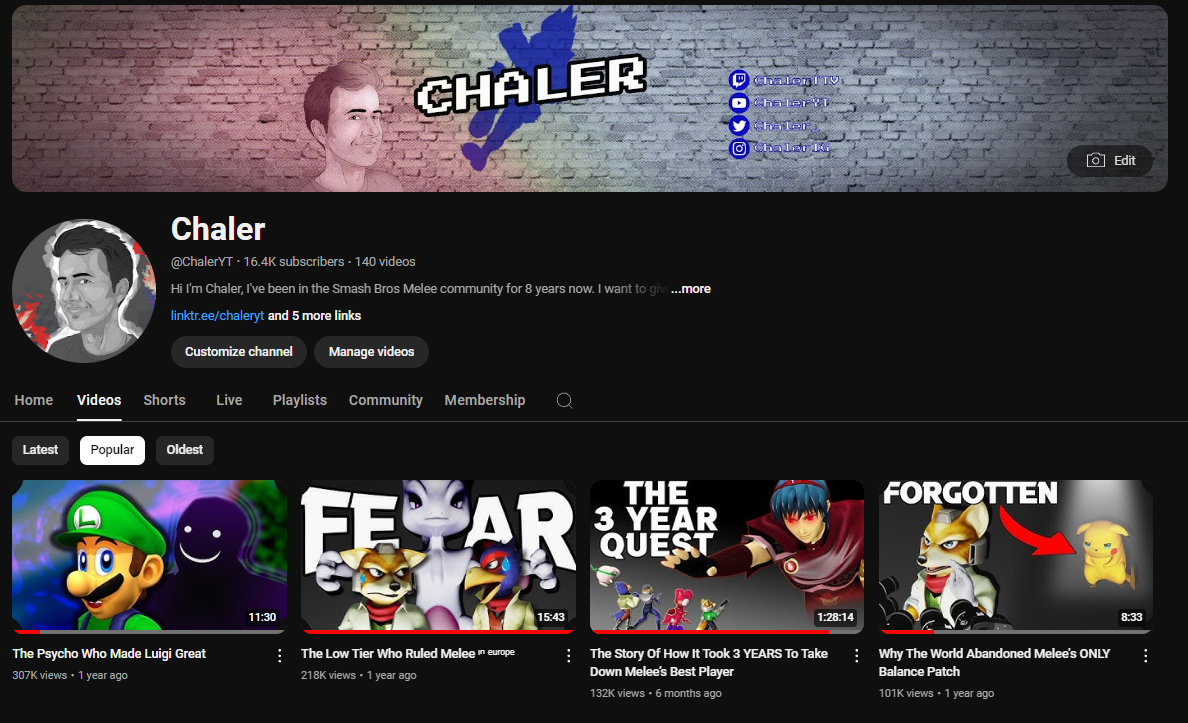
Task: Open options menu for Luigi video
Action: [x=280, y=656]
